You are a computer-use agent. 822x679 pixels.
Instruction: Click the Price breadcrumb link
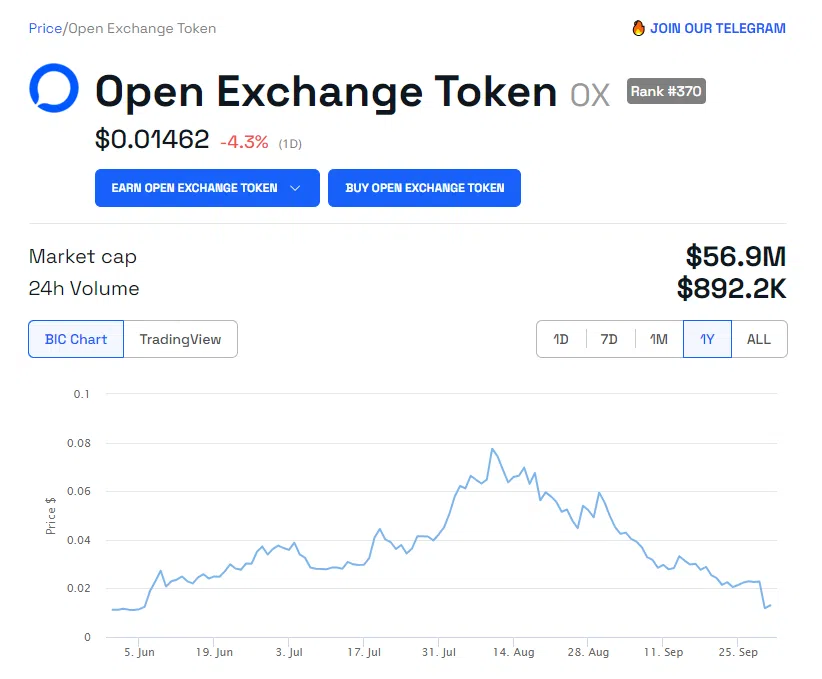click(x=42, y=28)
